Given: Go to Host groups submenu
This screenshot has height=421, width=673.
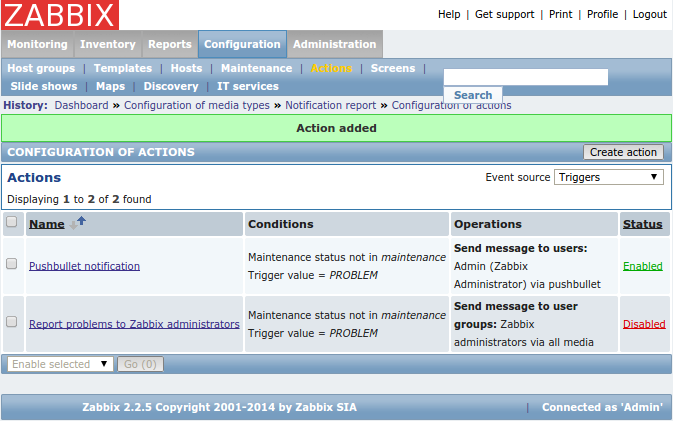Looking at the screenshot, I should pyautogui.click(x=41, y=68).
